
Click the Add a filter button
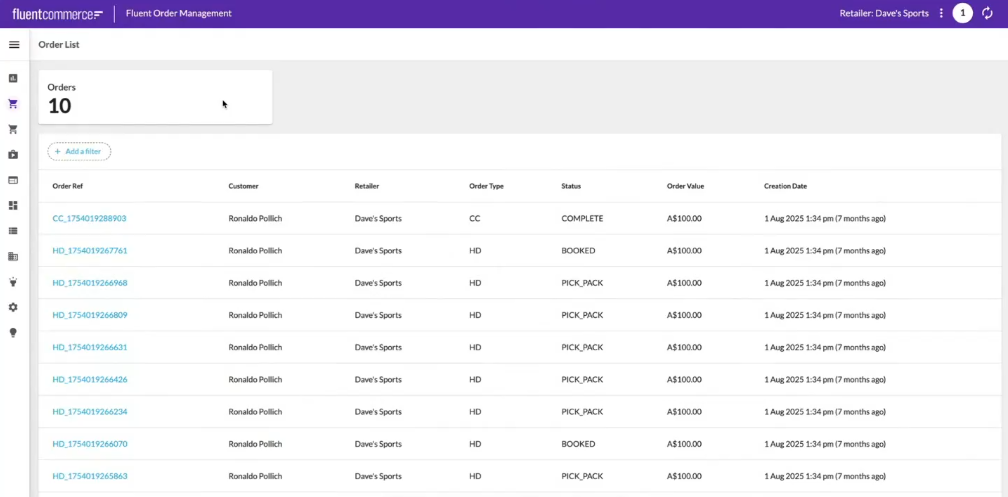(x=79, y=152)
